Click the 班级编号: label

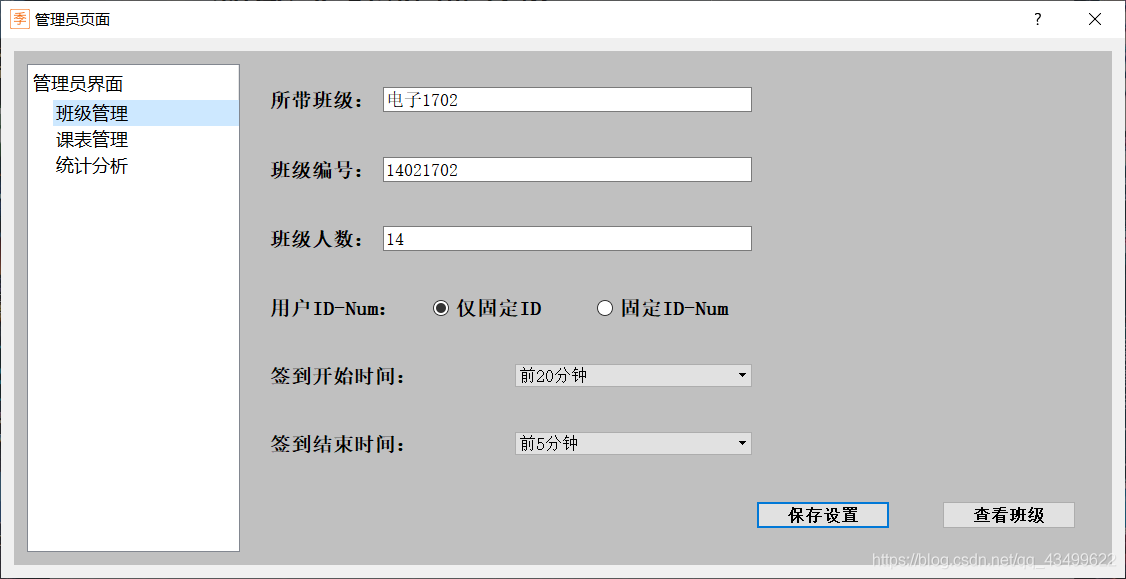tap(317, 170)
